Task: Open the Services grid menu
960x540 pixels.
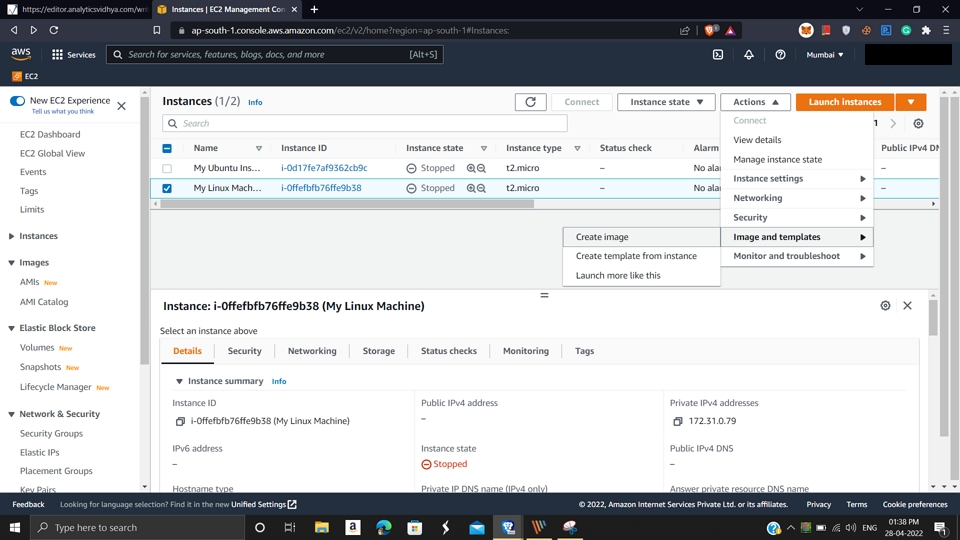Action: point(73,54)
